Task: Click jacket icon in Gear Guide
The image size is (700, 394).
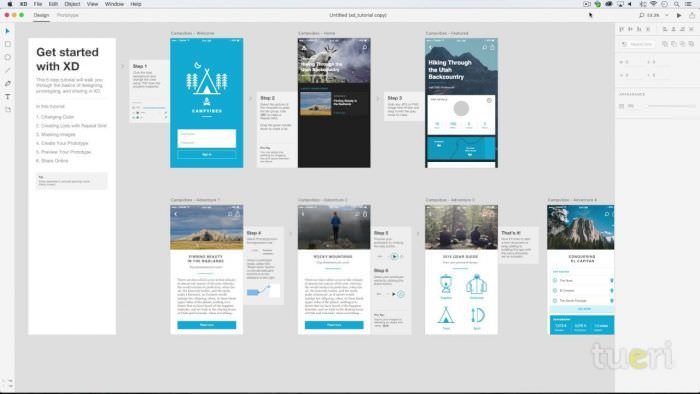Action: click(476, 284)
